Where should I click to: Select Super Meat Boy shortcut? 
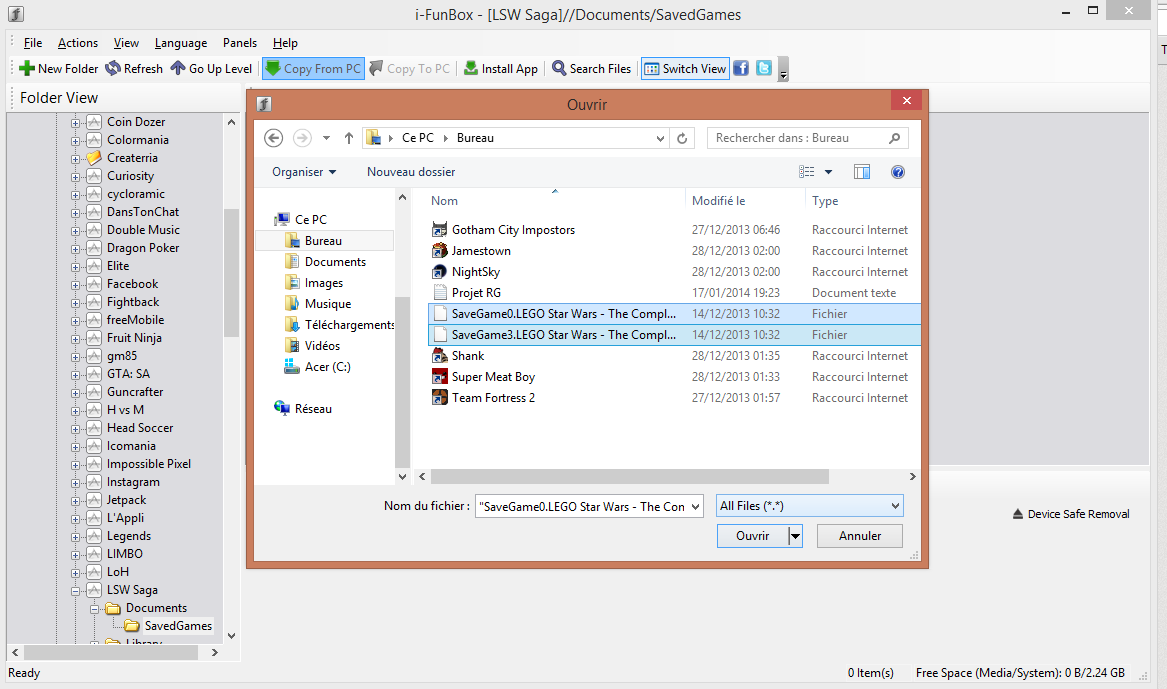(493, 376)
